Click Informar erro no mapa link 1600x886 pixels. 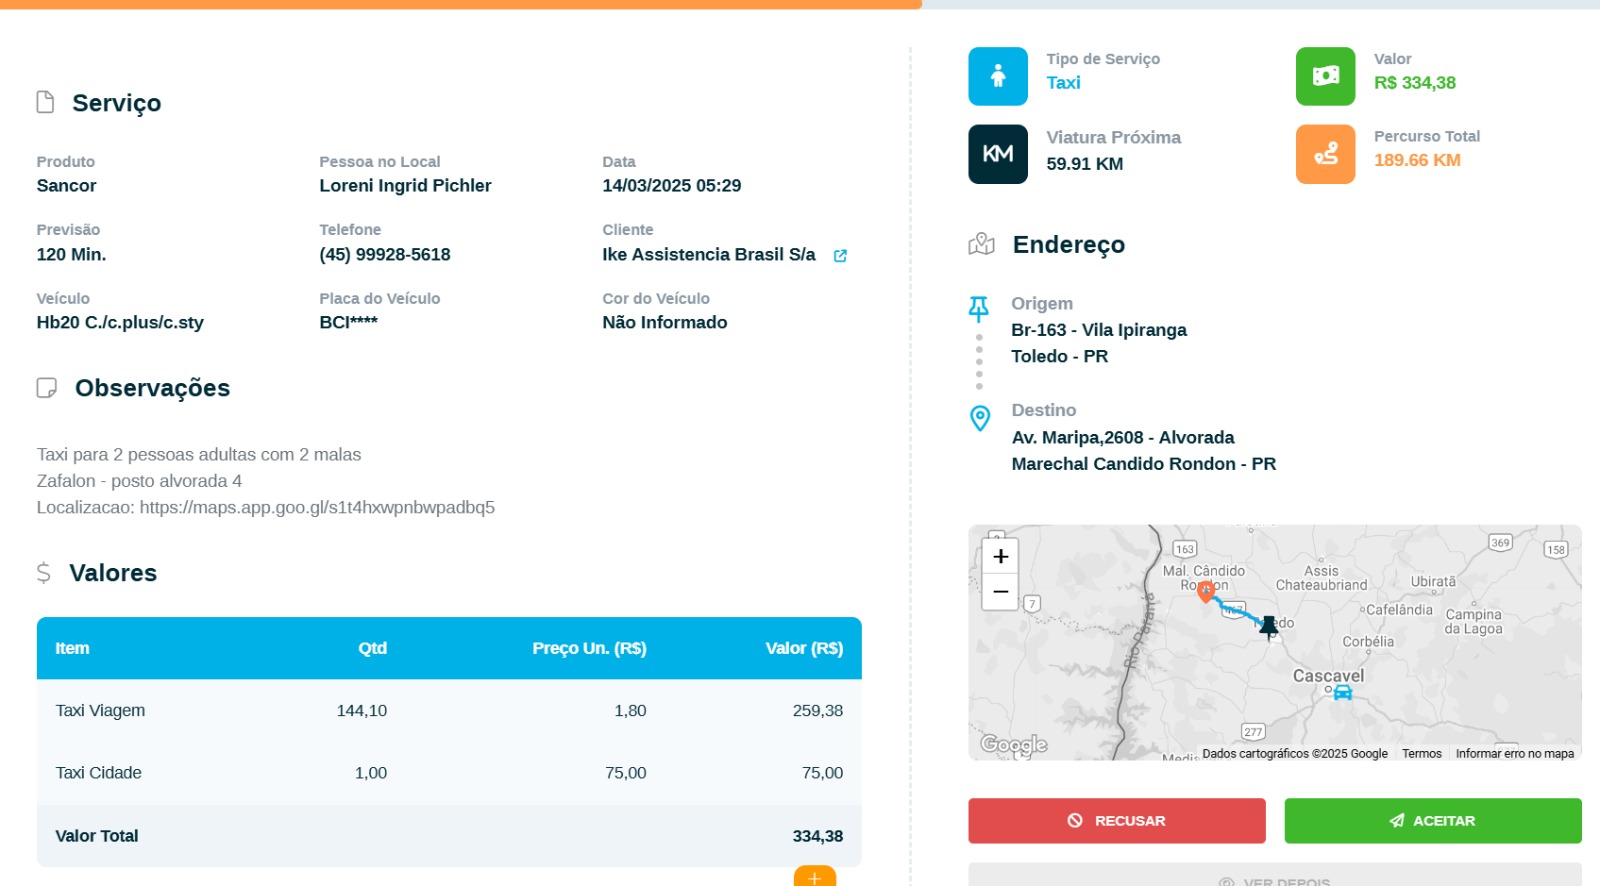tap(1514, 754)
